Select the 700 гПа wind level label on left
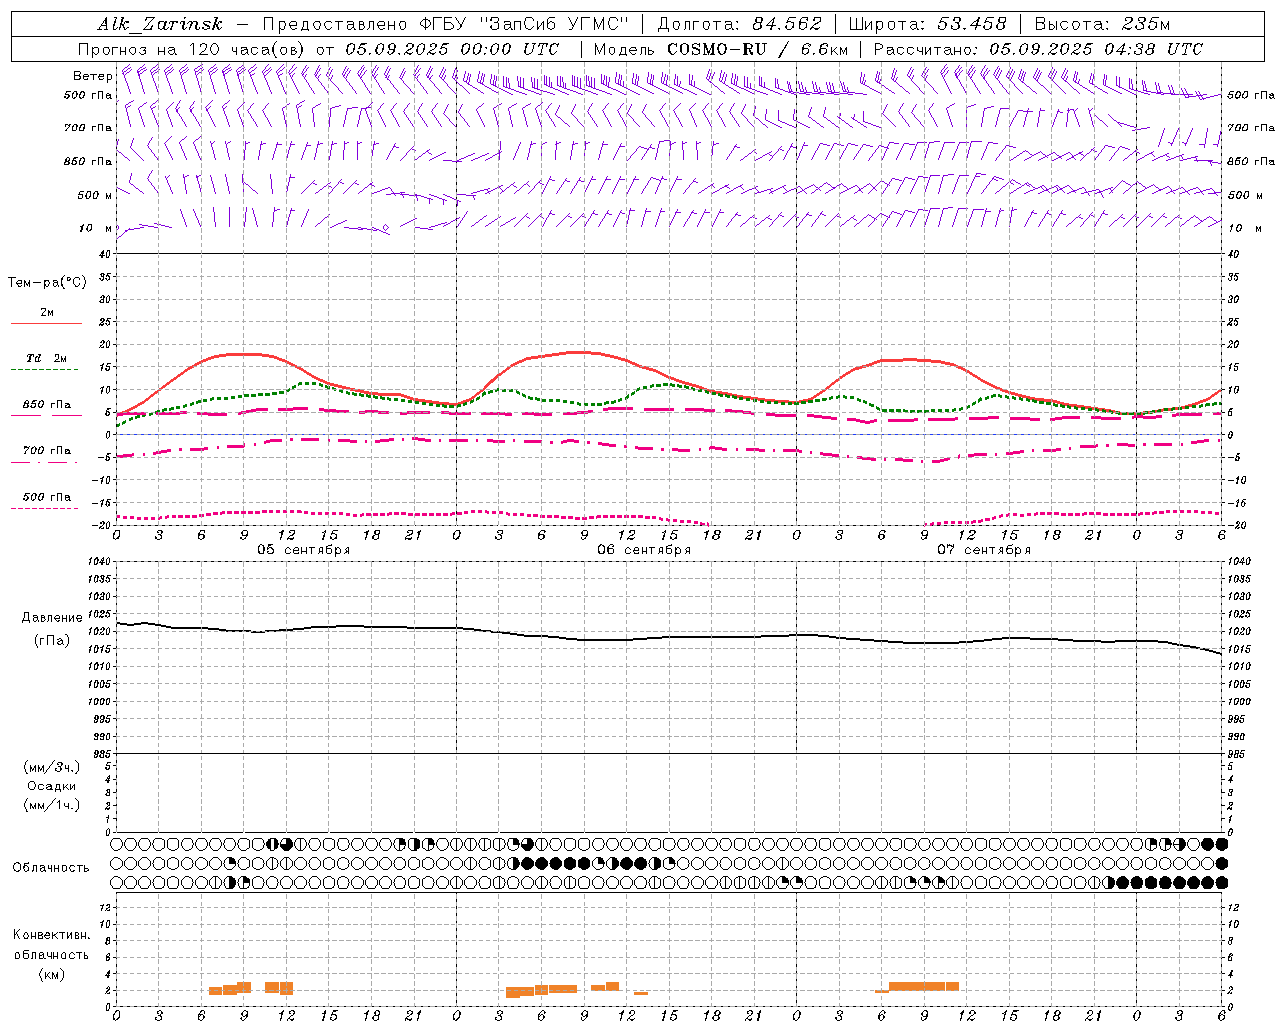Screen dimensions: 1280x1024 point(88,128)
